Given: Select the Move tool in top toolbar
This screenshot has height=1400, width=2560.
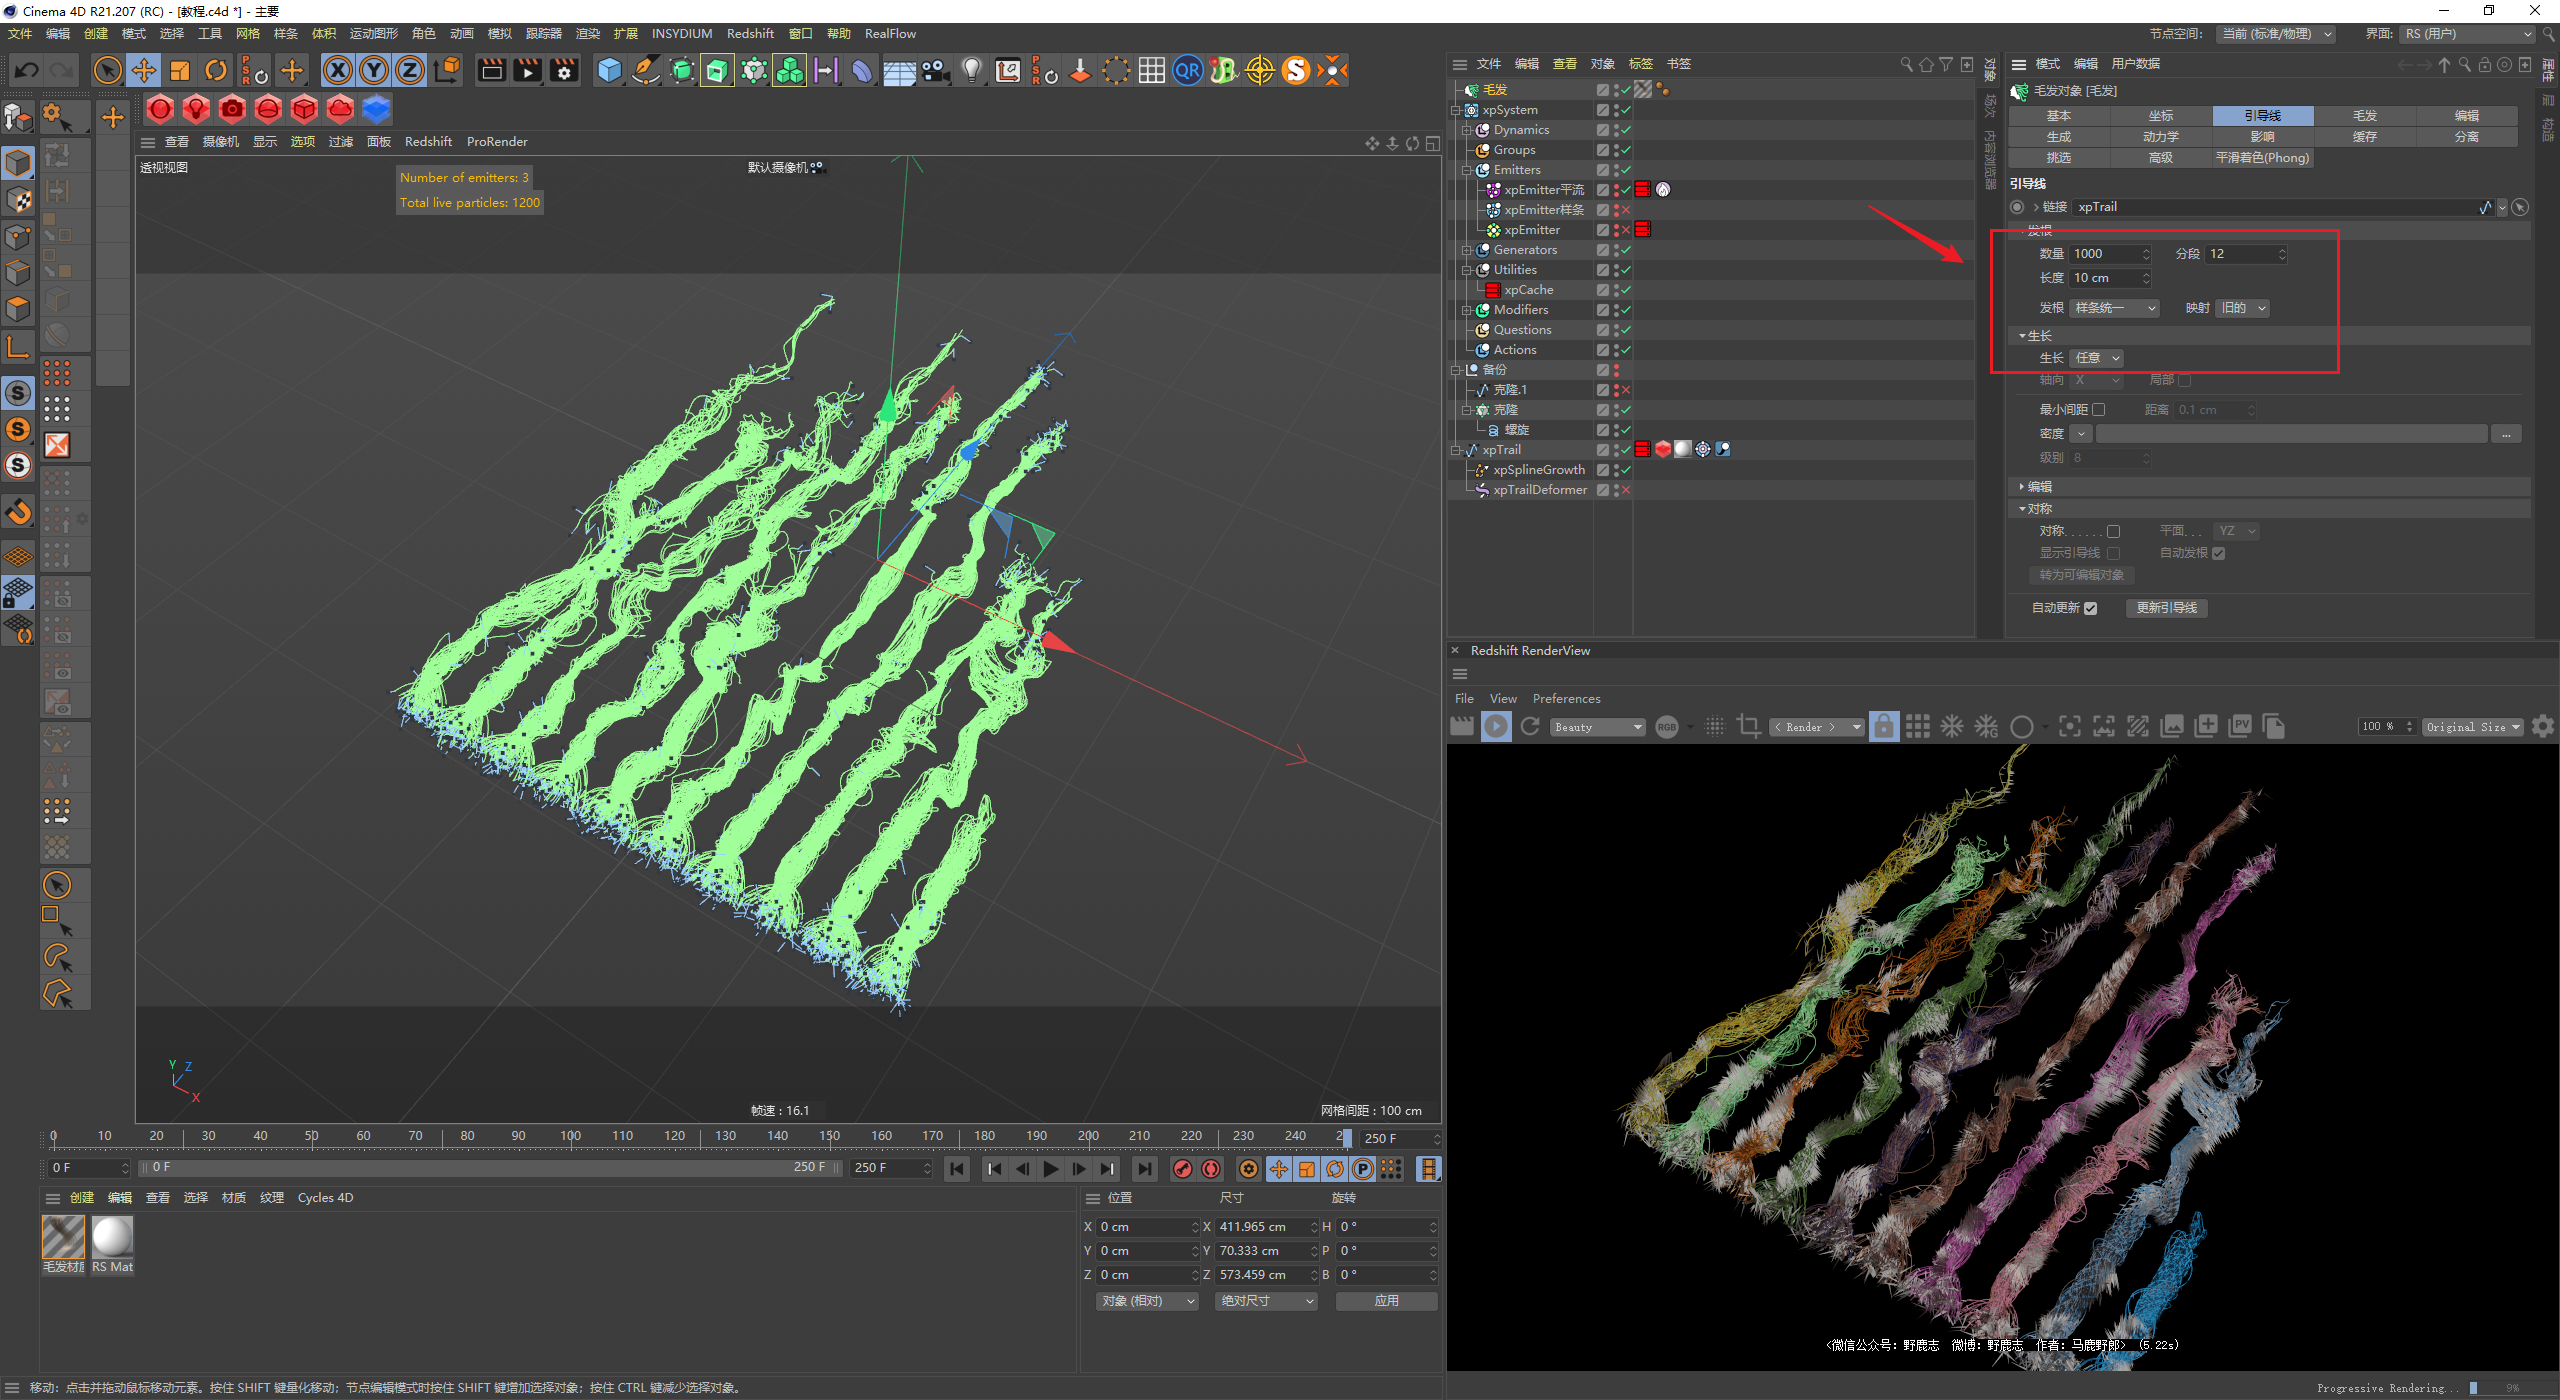Looking at the screenshot, I should (x=144, y=71).
